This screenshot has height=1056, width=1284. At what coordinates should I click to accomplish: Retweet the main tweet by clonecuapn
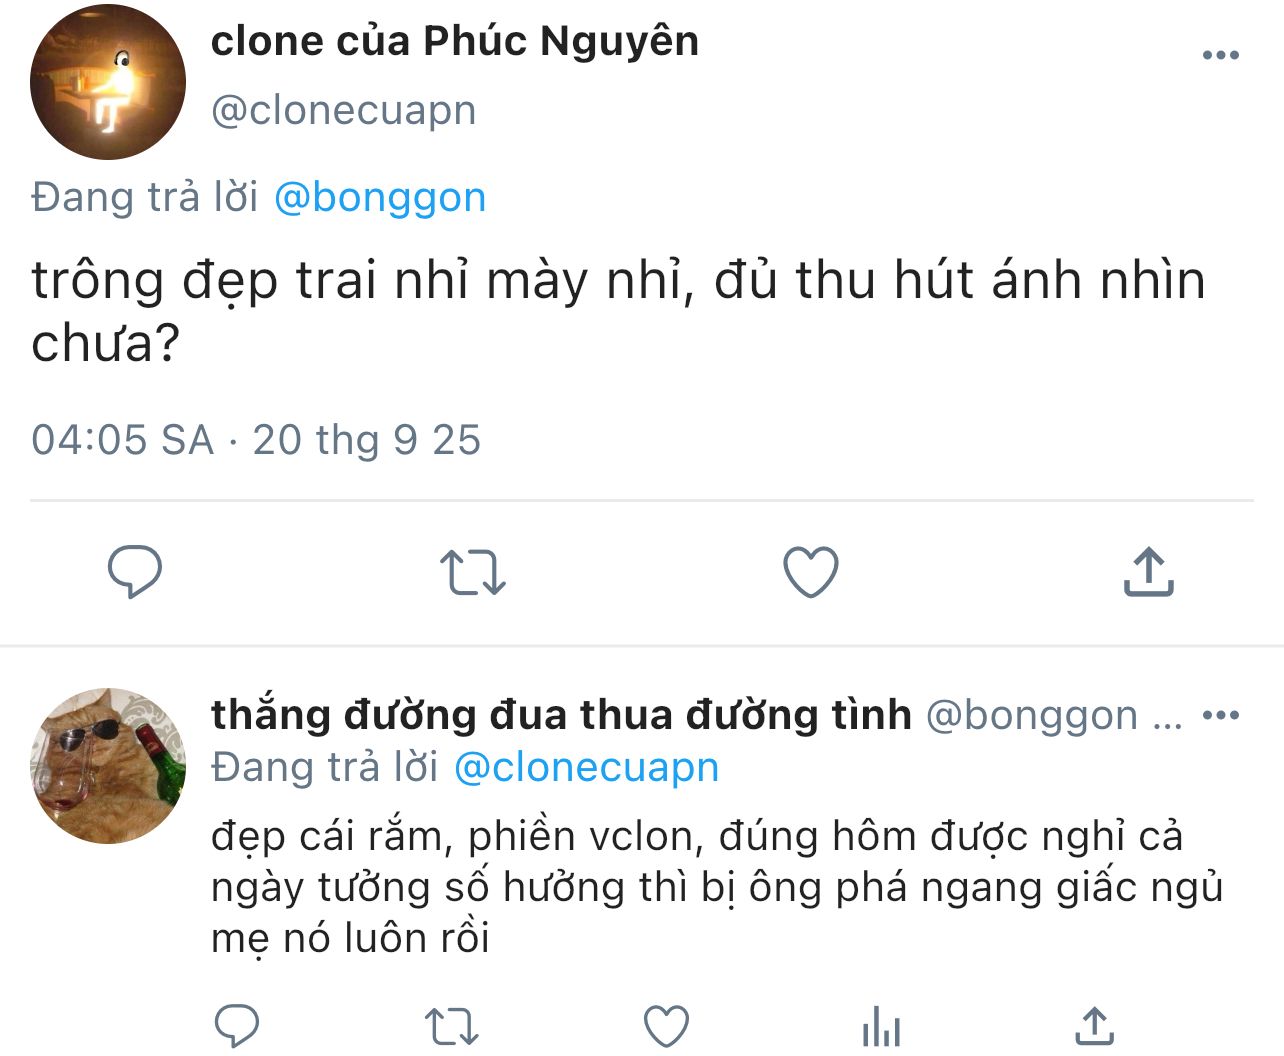(x=472, y=572)
